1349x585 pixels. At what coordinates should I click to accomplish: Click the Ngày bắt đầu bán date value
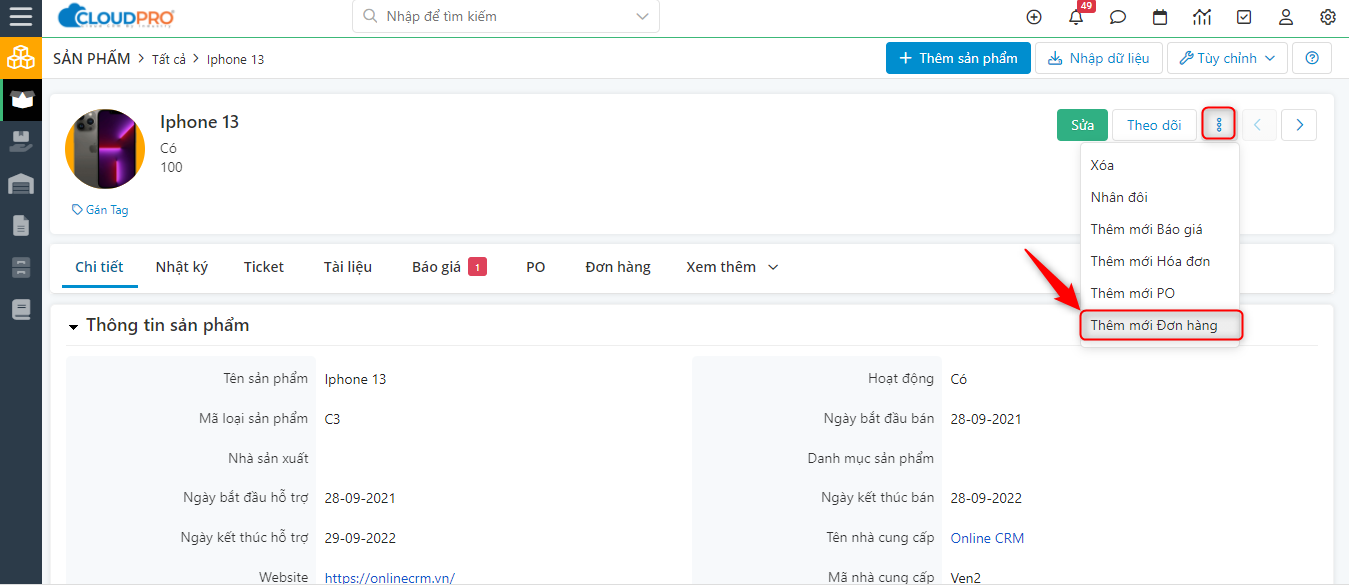pos(986,419)
